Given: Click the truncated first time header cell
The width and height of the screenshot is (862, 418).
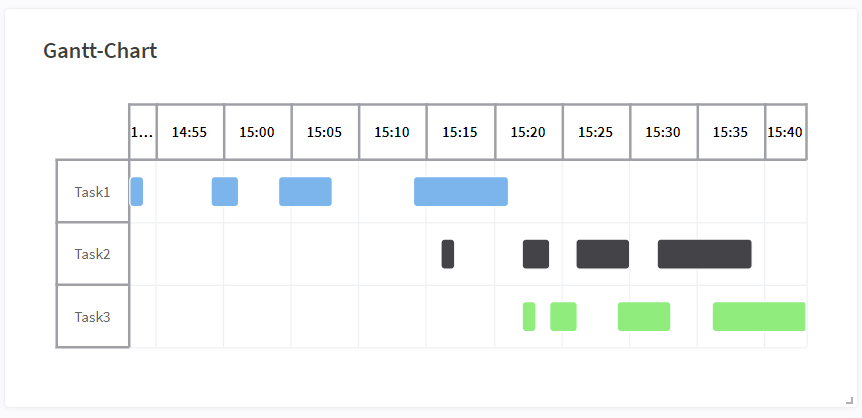Looking at the screenshot, I should pos(143,132).
